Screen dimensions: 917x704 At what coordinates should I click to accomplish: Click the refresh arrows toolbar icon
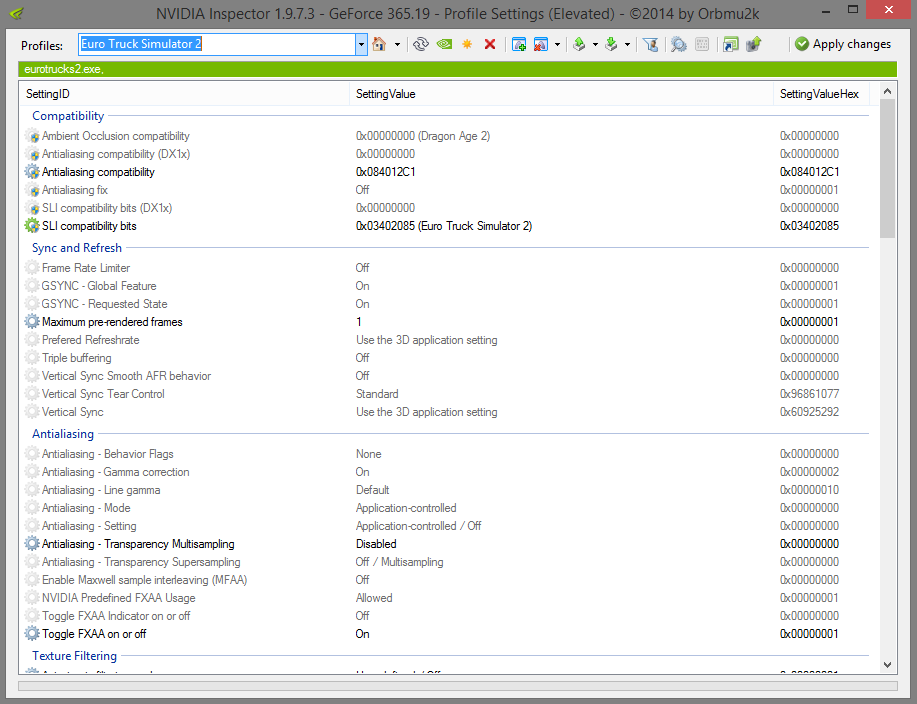click(420, 44)
